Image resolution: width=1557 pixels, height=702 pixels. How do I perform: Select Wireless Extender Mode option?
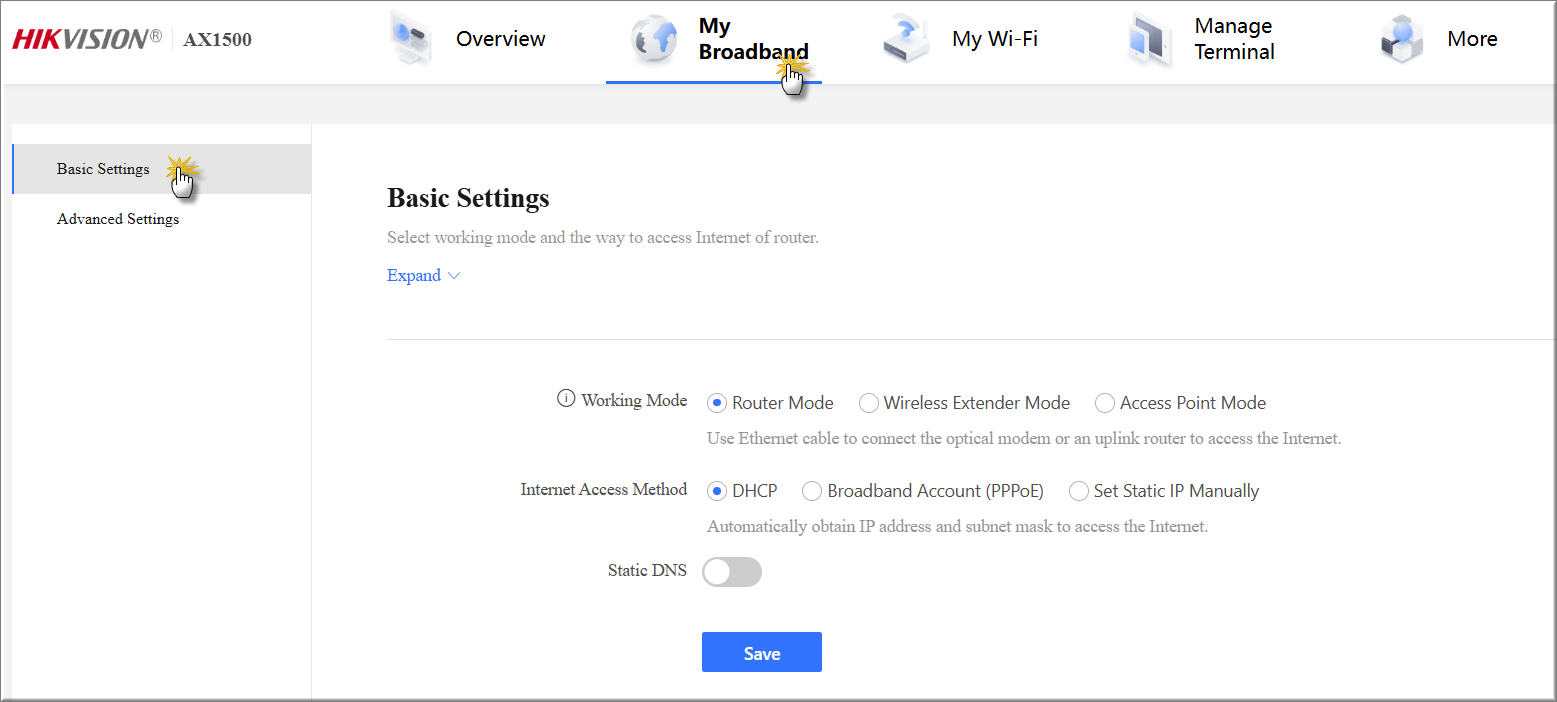click(868, 403)
